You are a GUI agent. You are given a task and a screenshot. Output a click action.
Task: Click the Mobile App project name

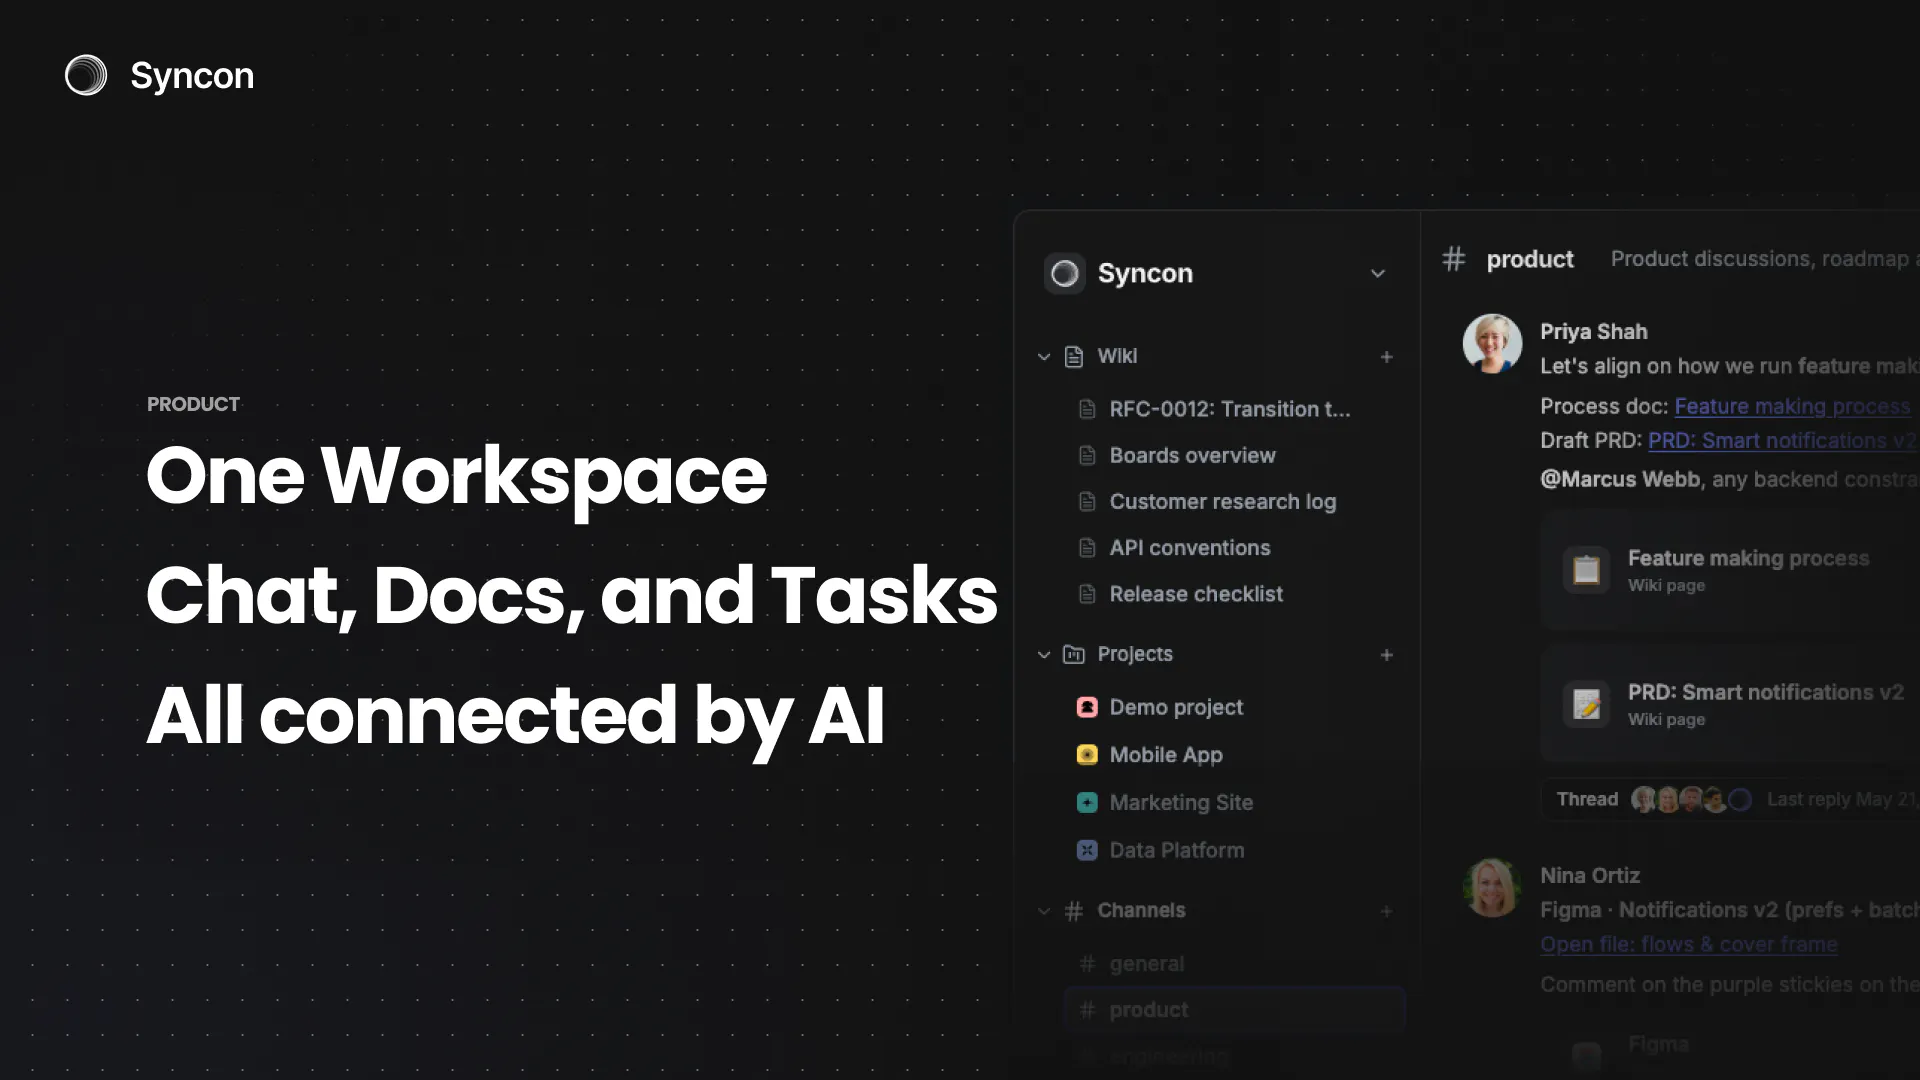click(1166, 754)
